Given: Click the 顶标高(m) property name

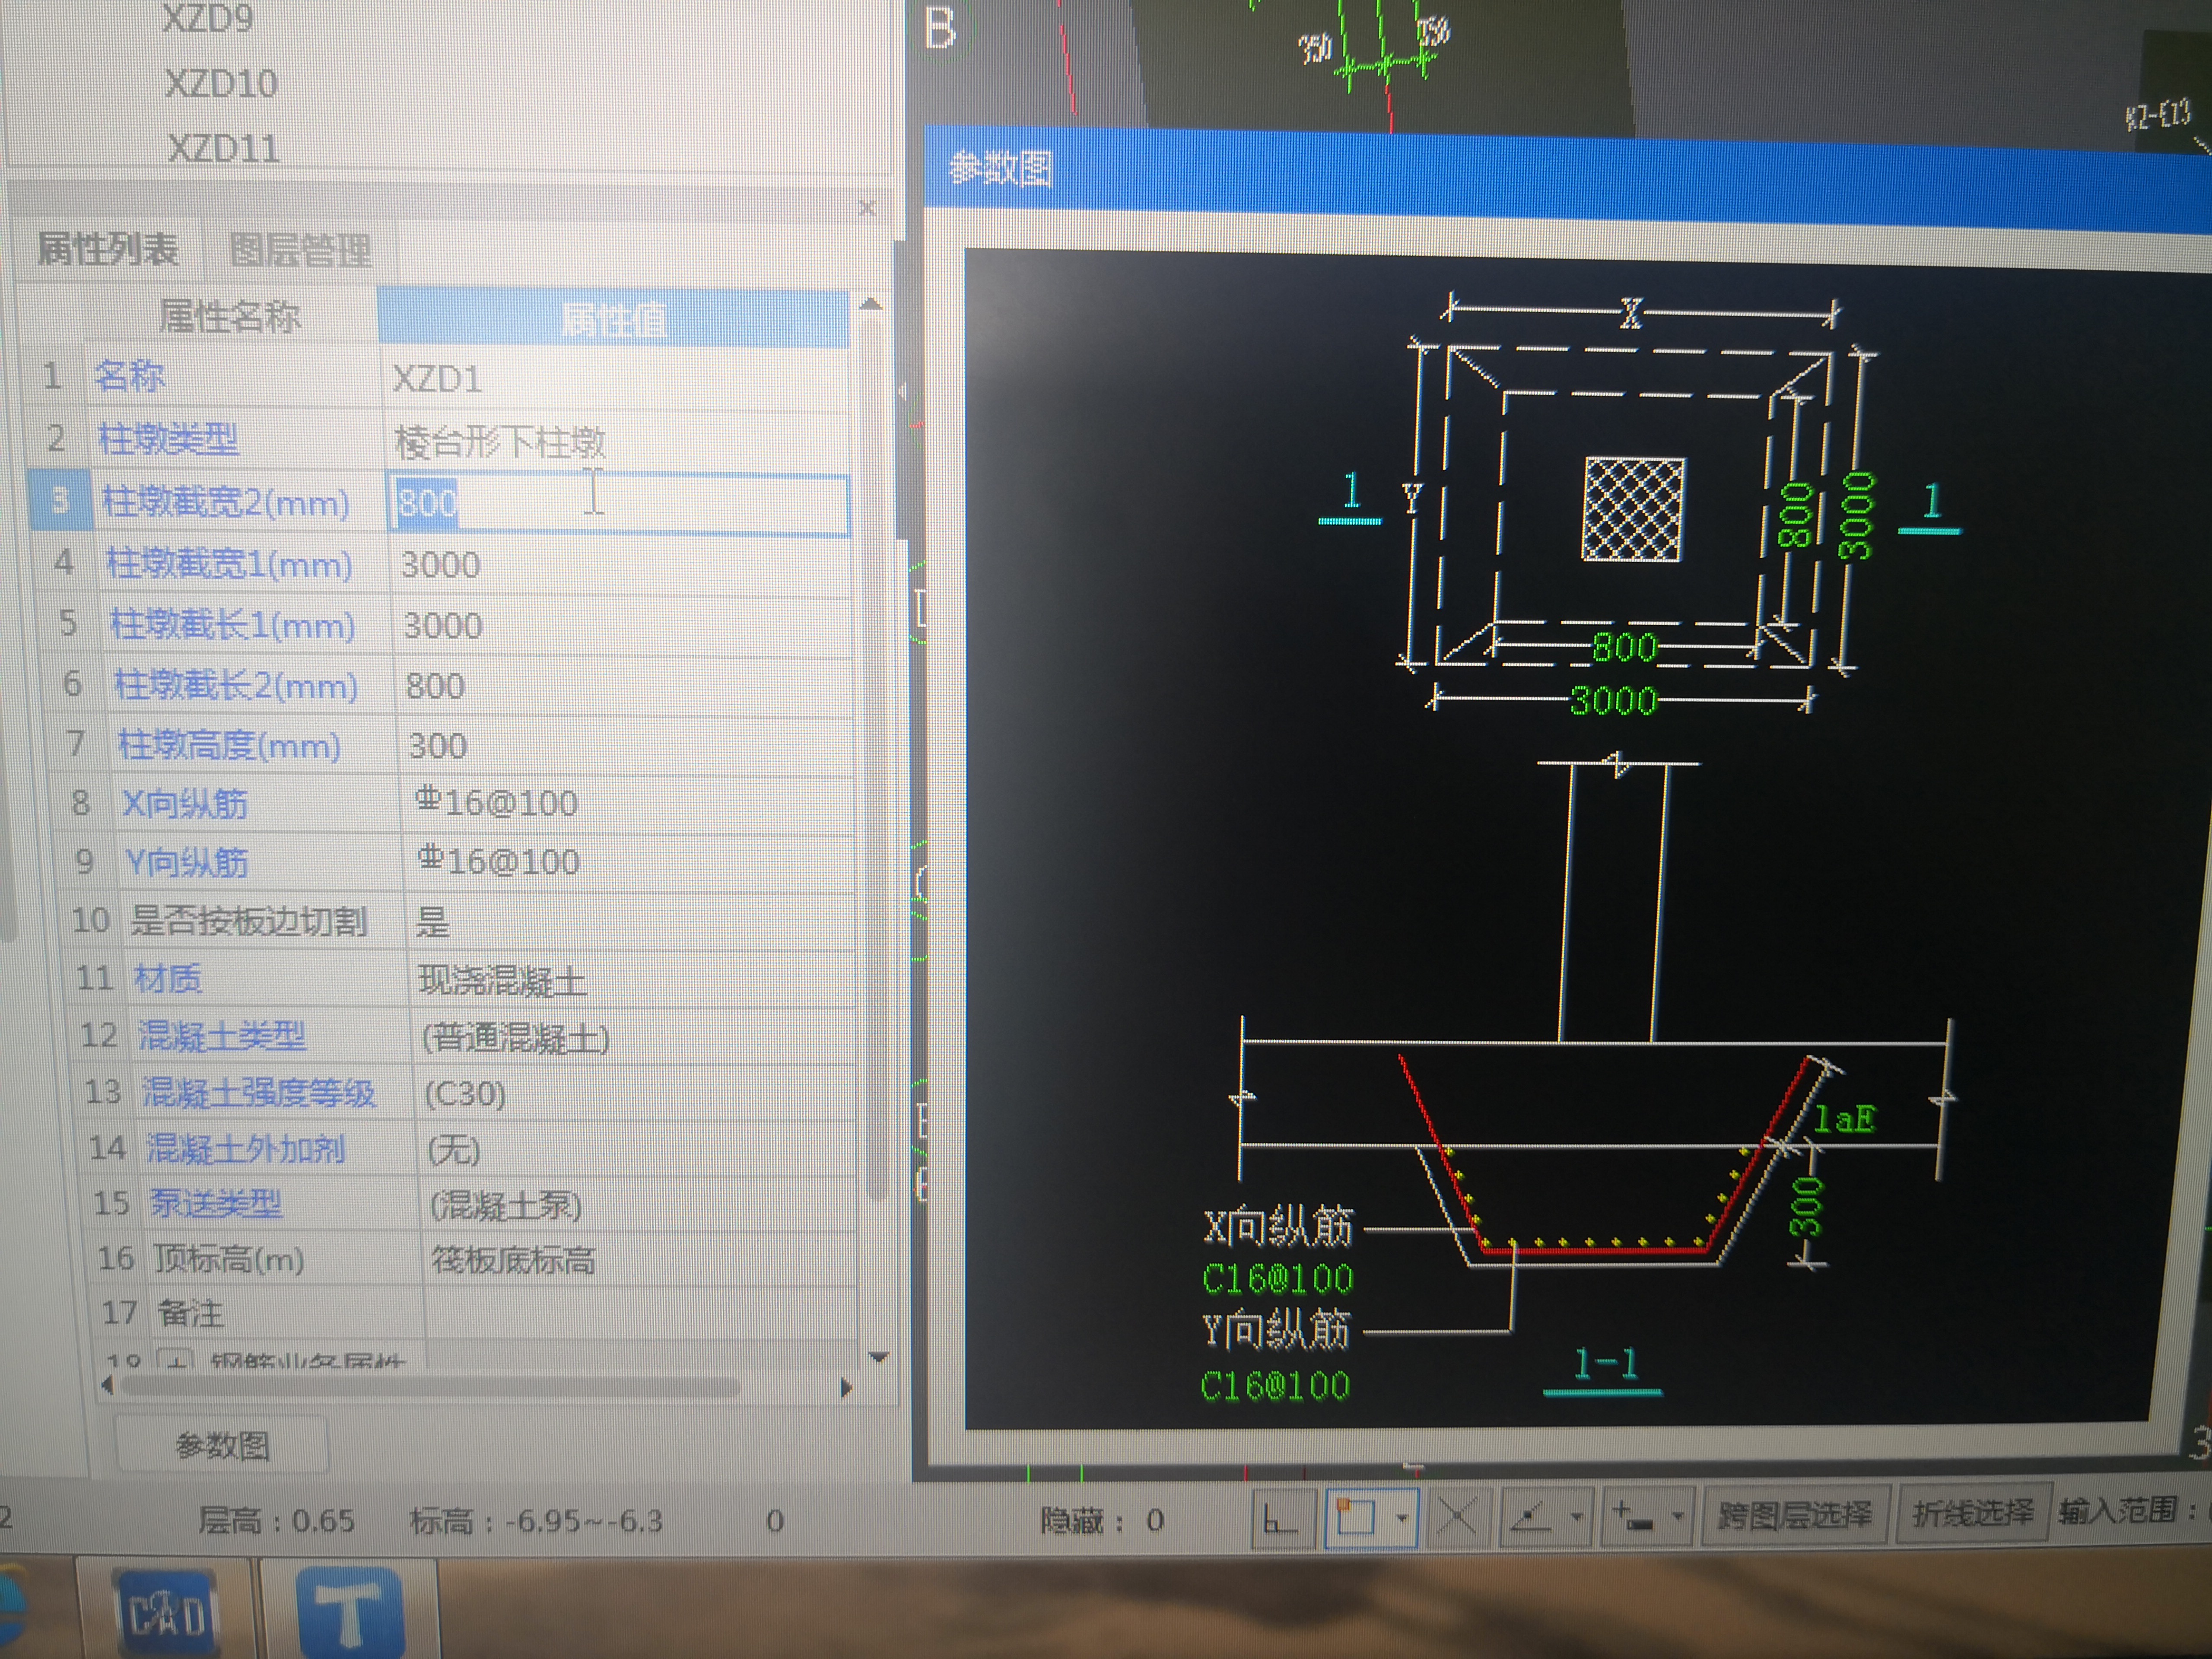Looking at the screenshot, I should point(229,1259).
